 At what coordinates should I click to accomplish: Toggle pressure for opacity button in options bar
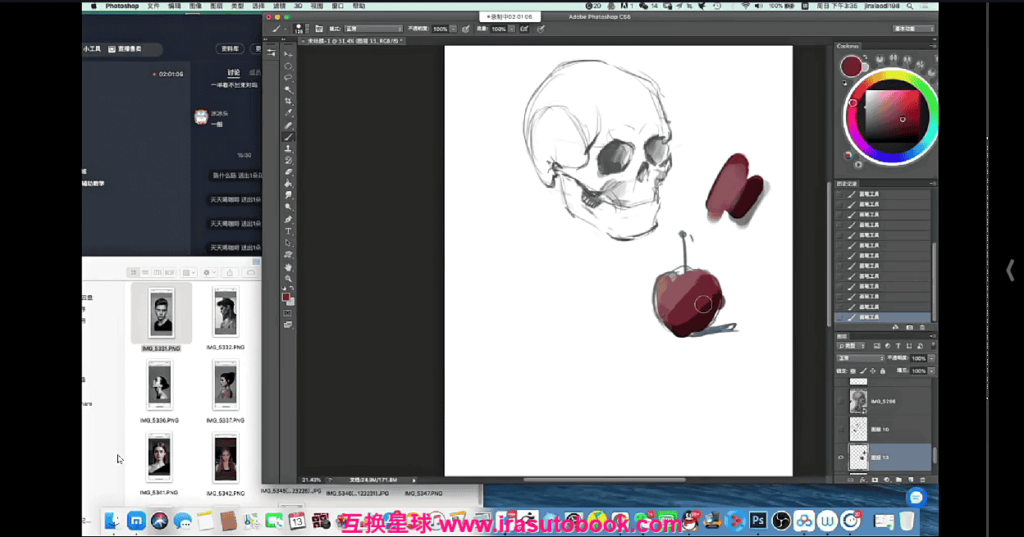[466, 29]
